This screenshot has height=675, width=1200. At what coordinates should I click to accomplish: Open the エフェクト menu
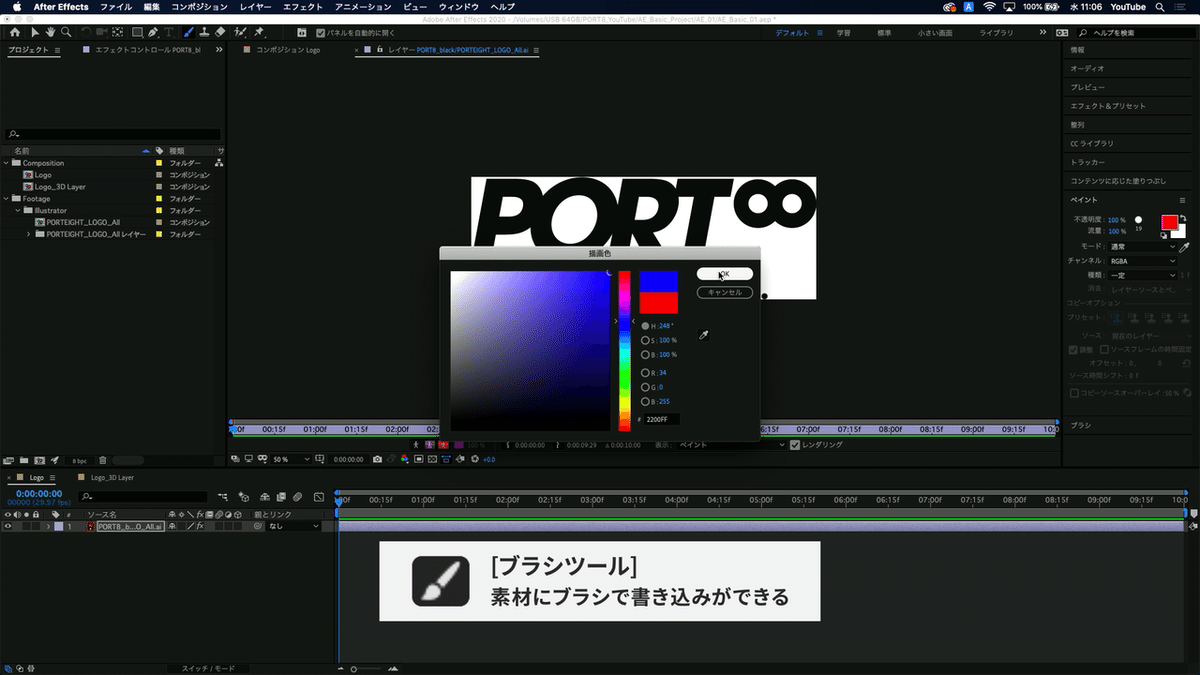(303, 7)
